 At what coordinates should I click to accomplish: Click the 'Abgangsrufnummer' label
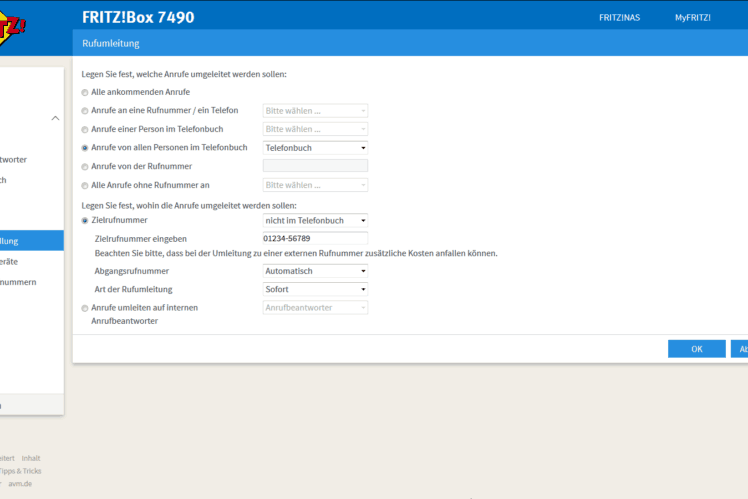point(132,271)
